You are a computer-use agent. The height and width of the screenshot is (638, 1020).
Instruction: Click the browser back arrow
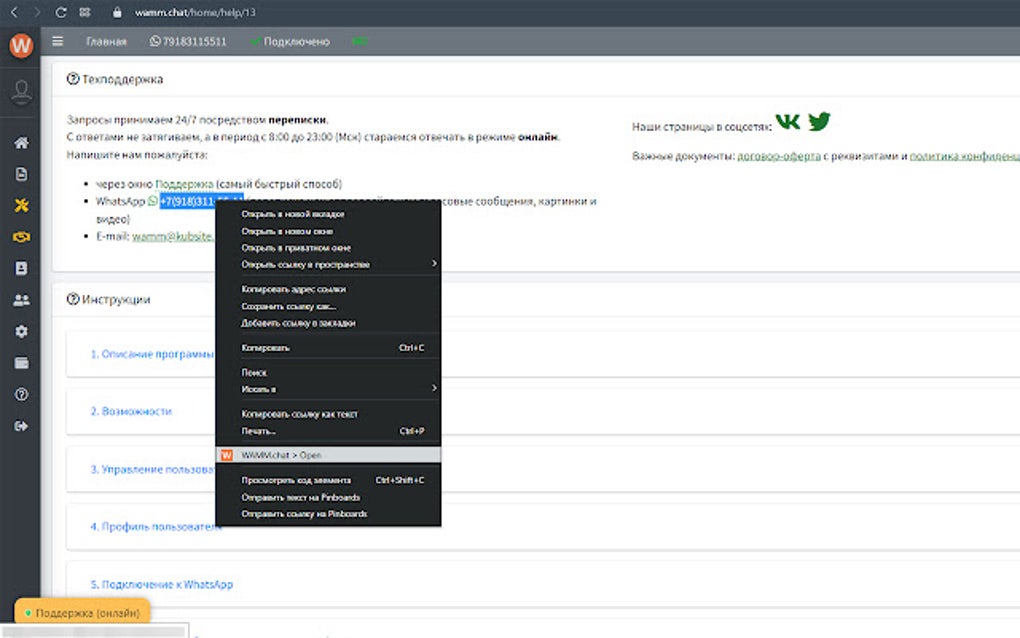pyautogui.click(x=14, y=12)
